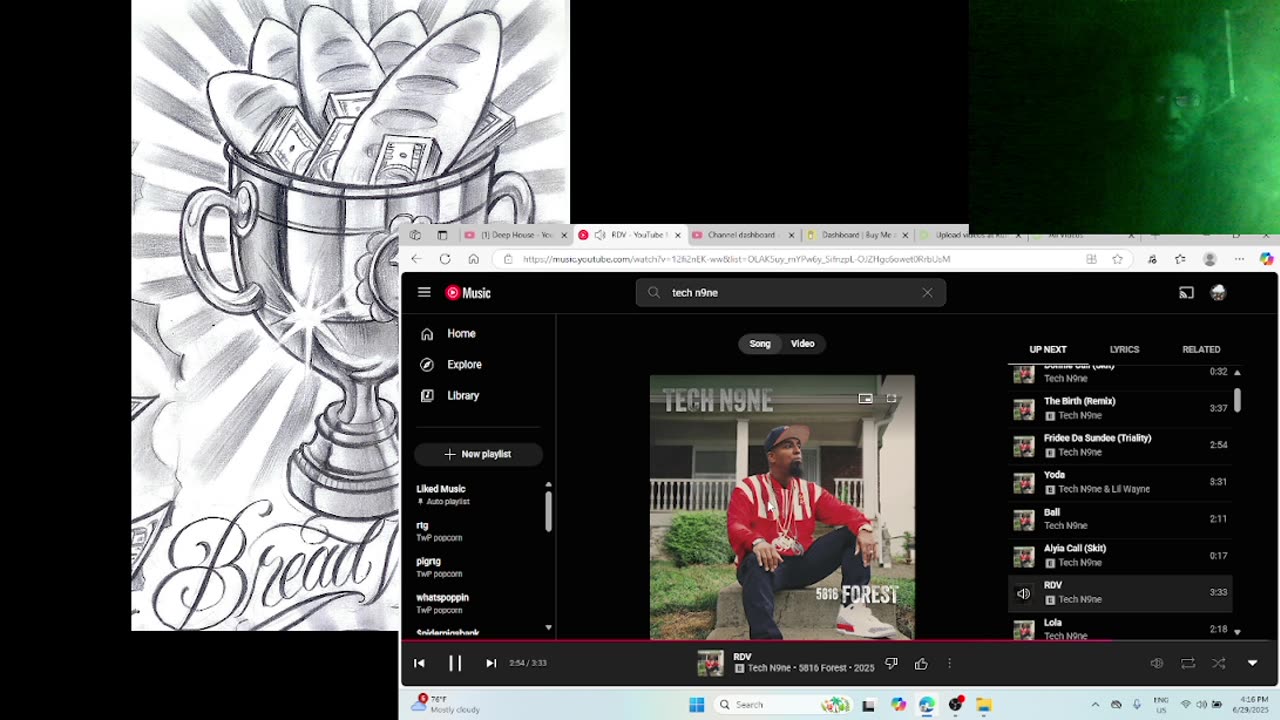Click the taskbar Search box
Viewport: 1280px width, 720px height.
click(x=784, y=705)
